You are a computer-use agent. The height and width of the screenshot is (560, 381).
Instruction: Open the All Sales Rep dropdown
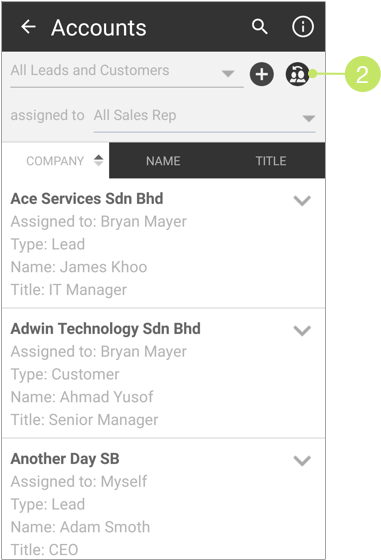204,118
